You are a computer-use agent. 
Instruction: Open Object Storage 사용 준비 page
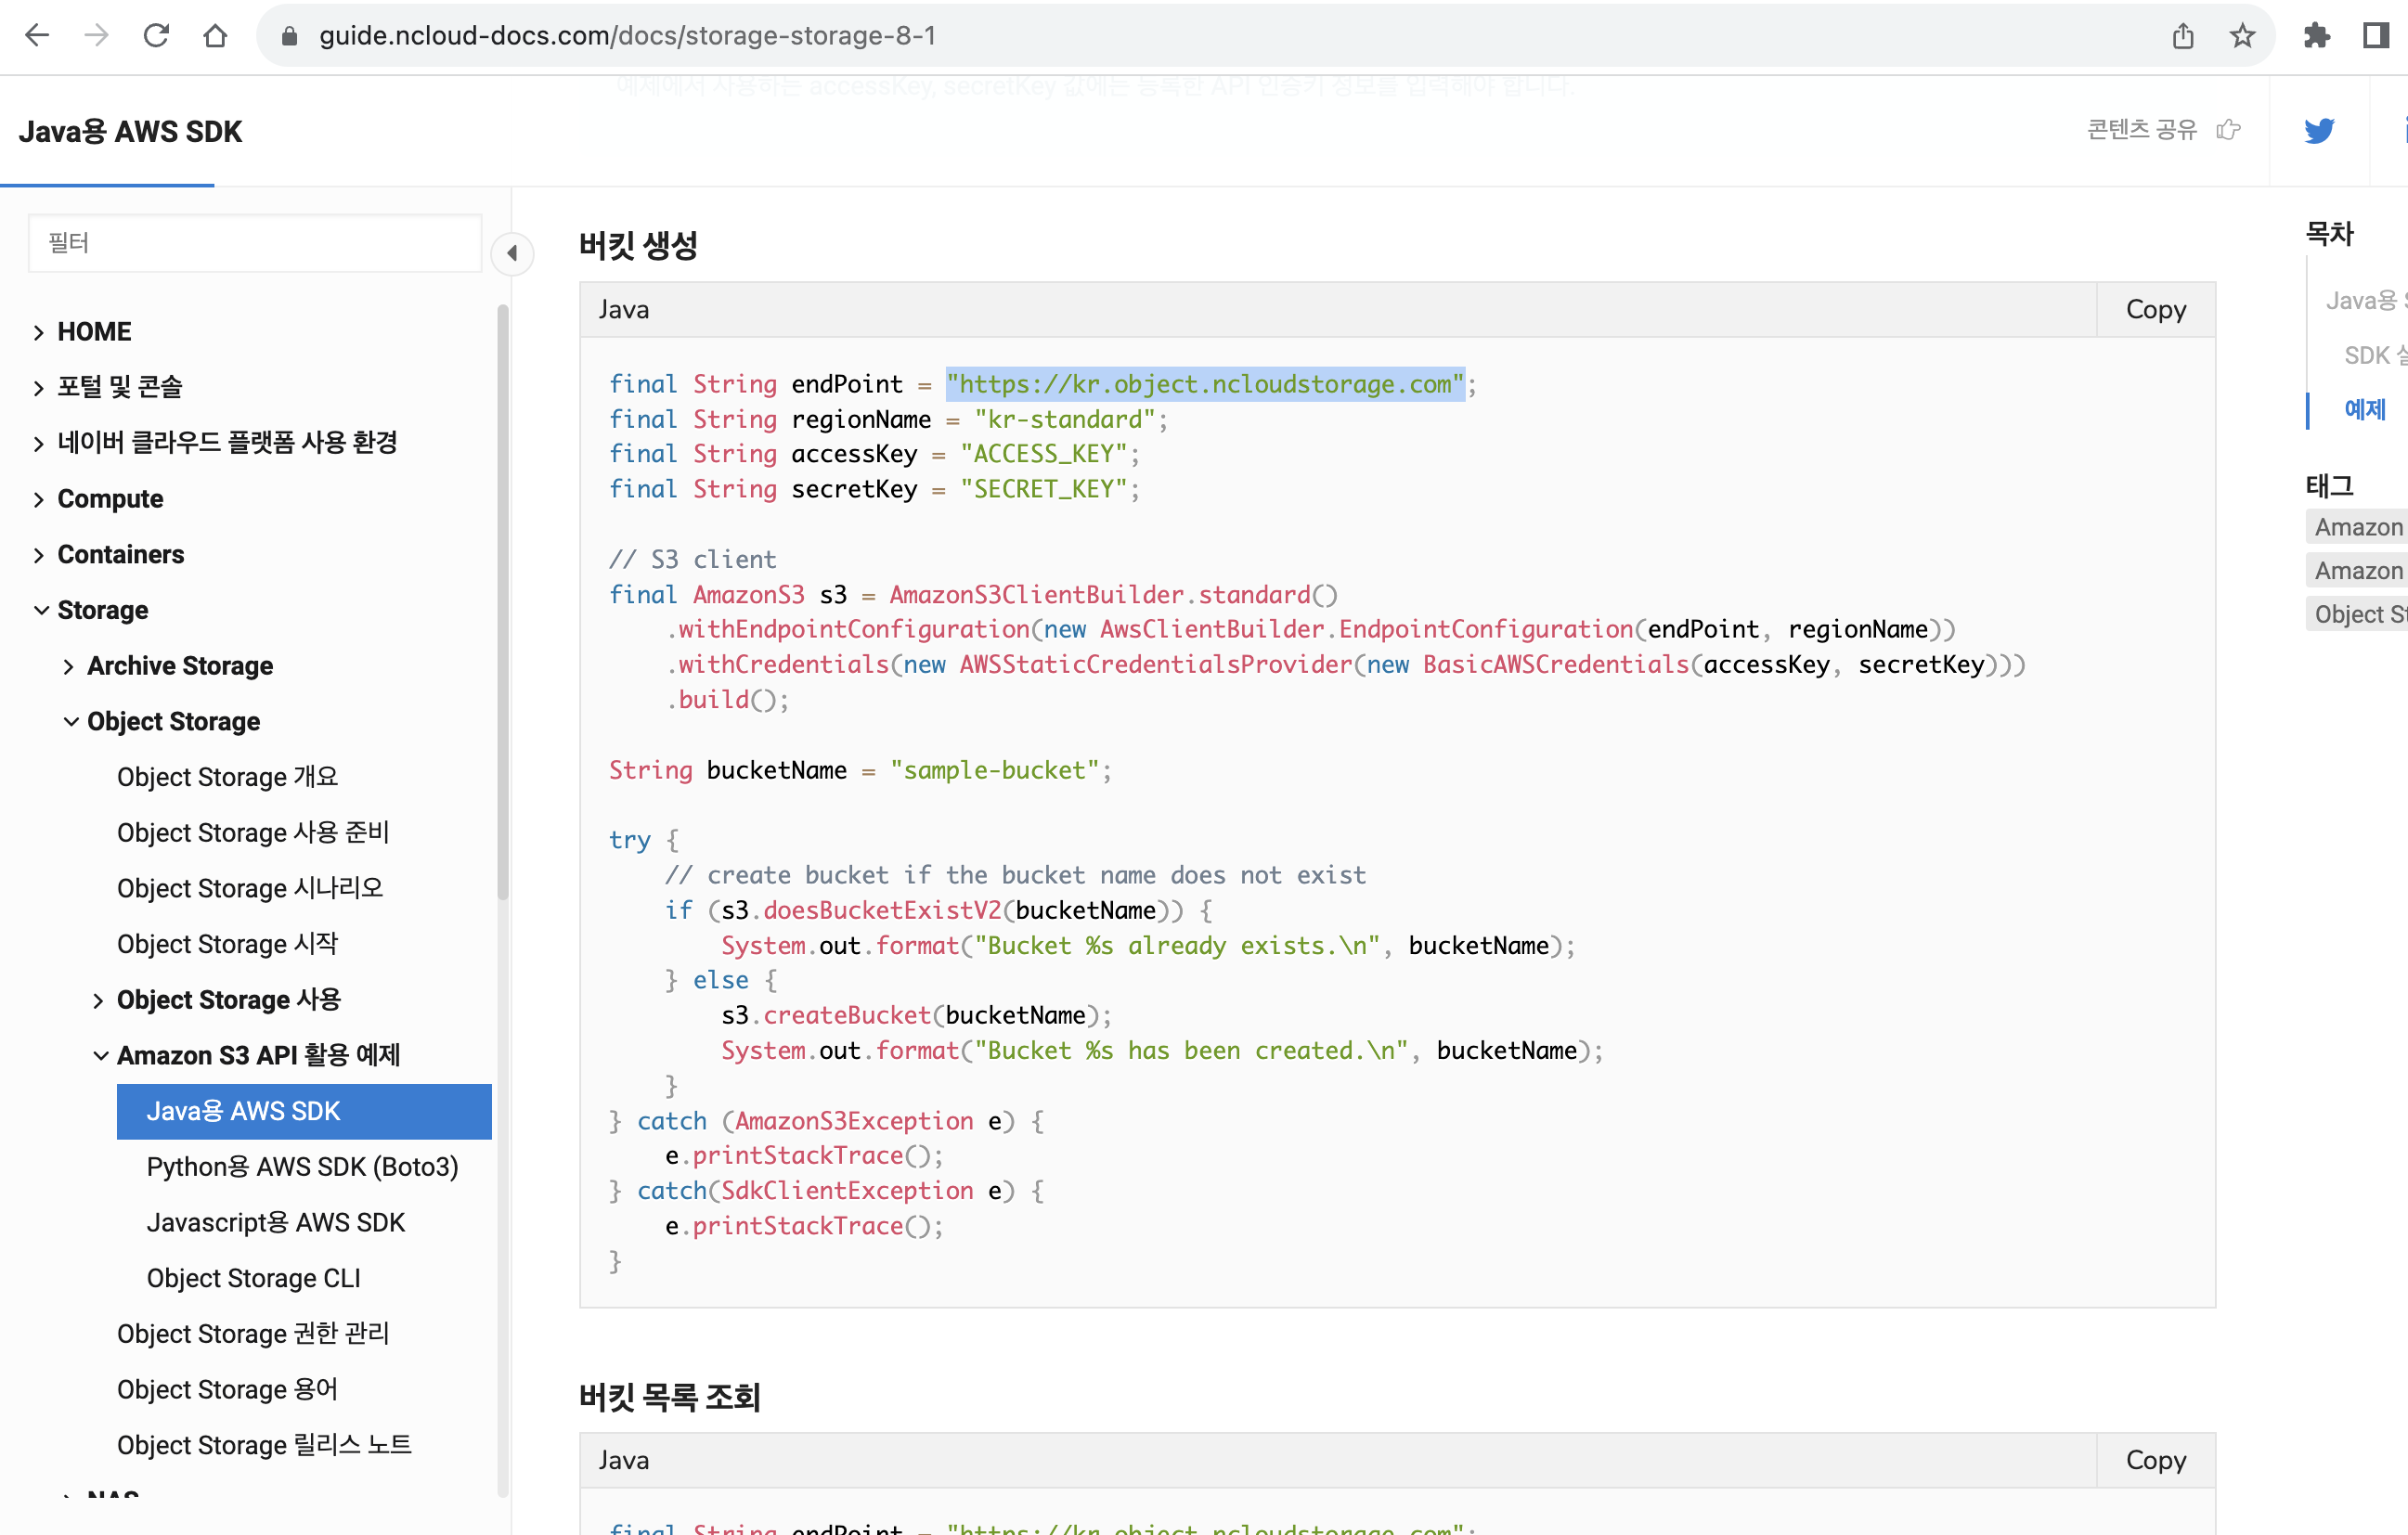point(253,833)
